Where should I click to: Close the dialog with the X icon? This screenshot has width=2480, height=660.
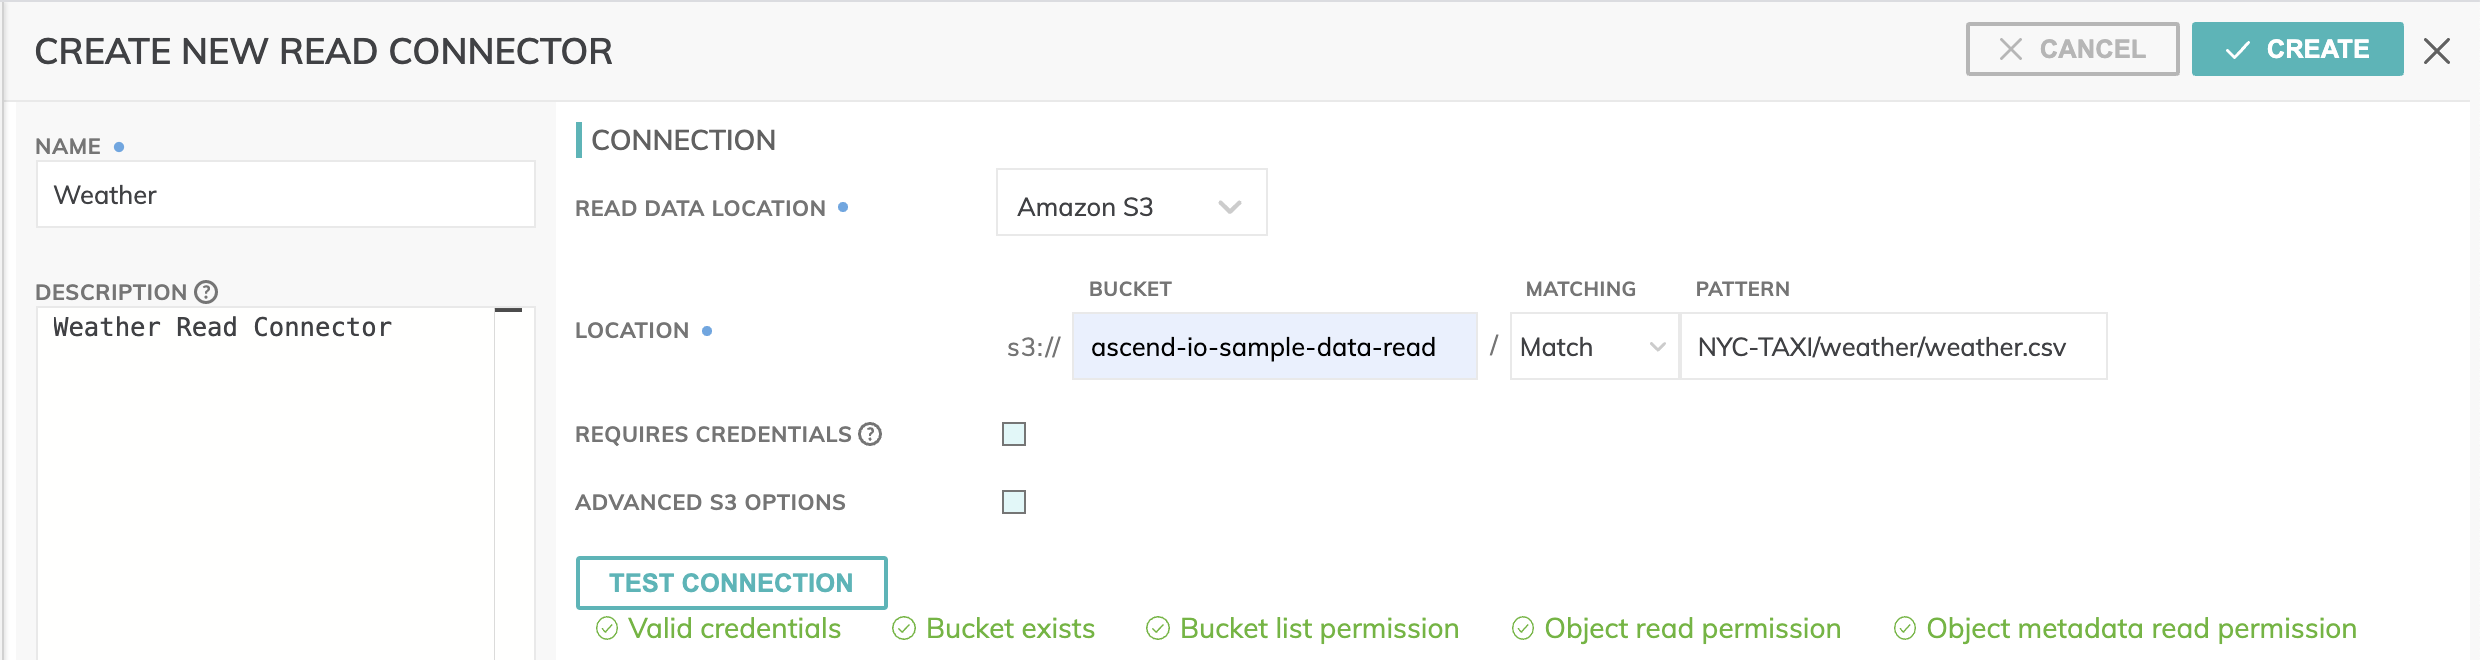[2437, 51]
